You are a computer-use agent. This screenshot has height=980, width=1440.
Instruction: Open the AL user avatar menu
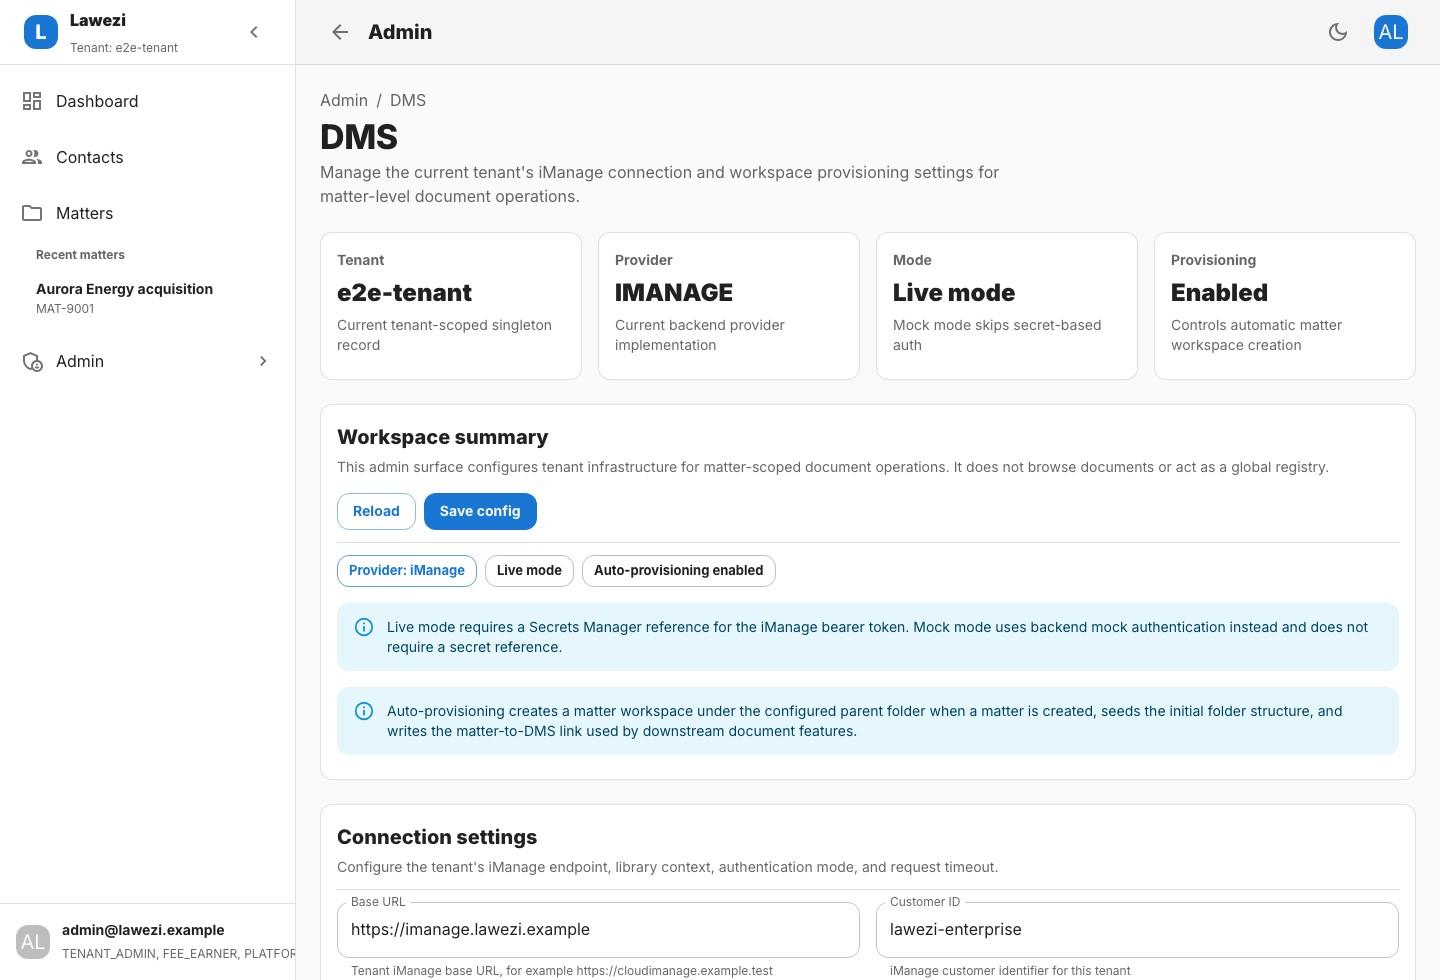(1391, 32)
